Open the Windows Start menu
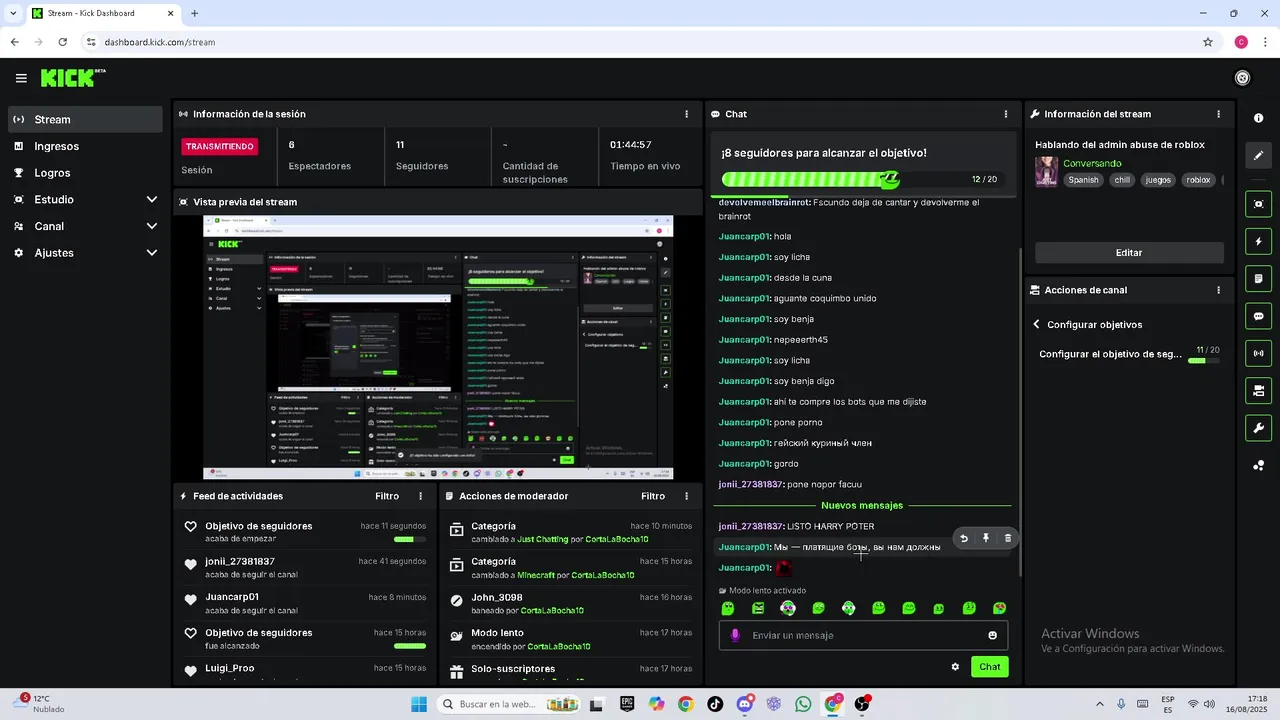Viewport: 1280px width, 720px height. tap(418, 704)
